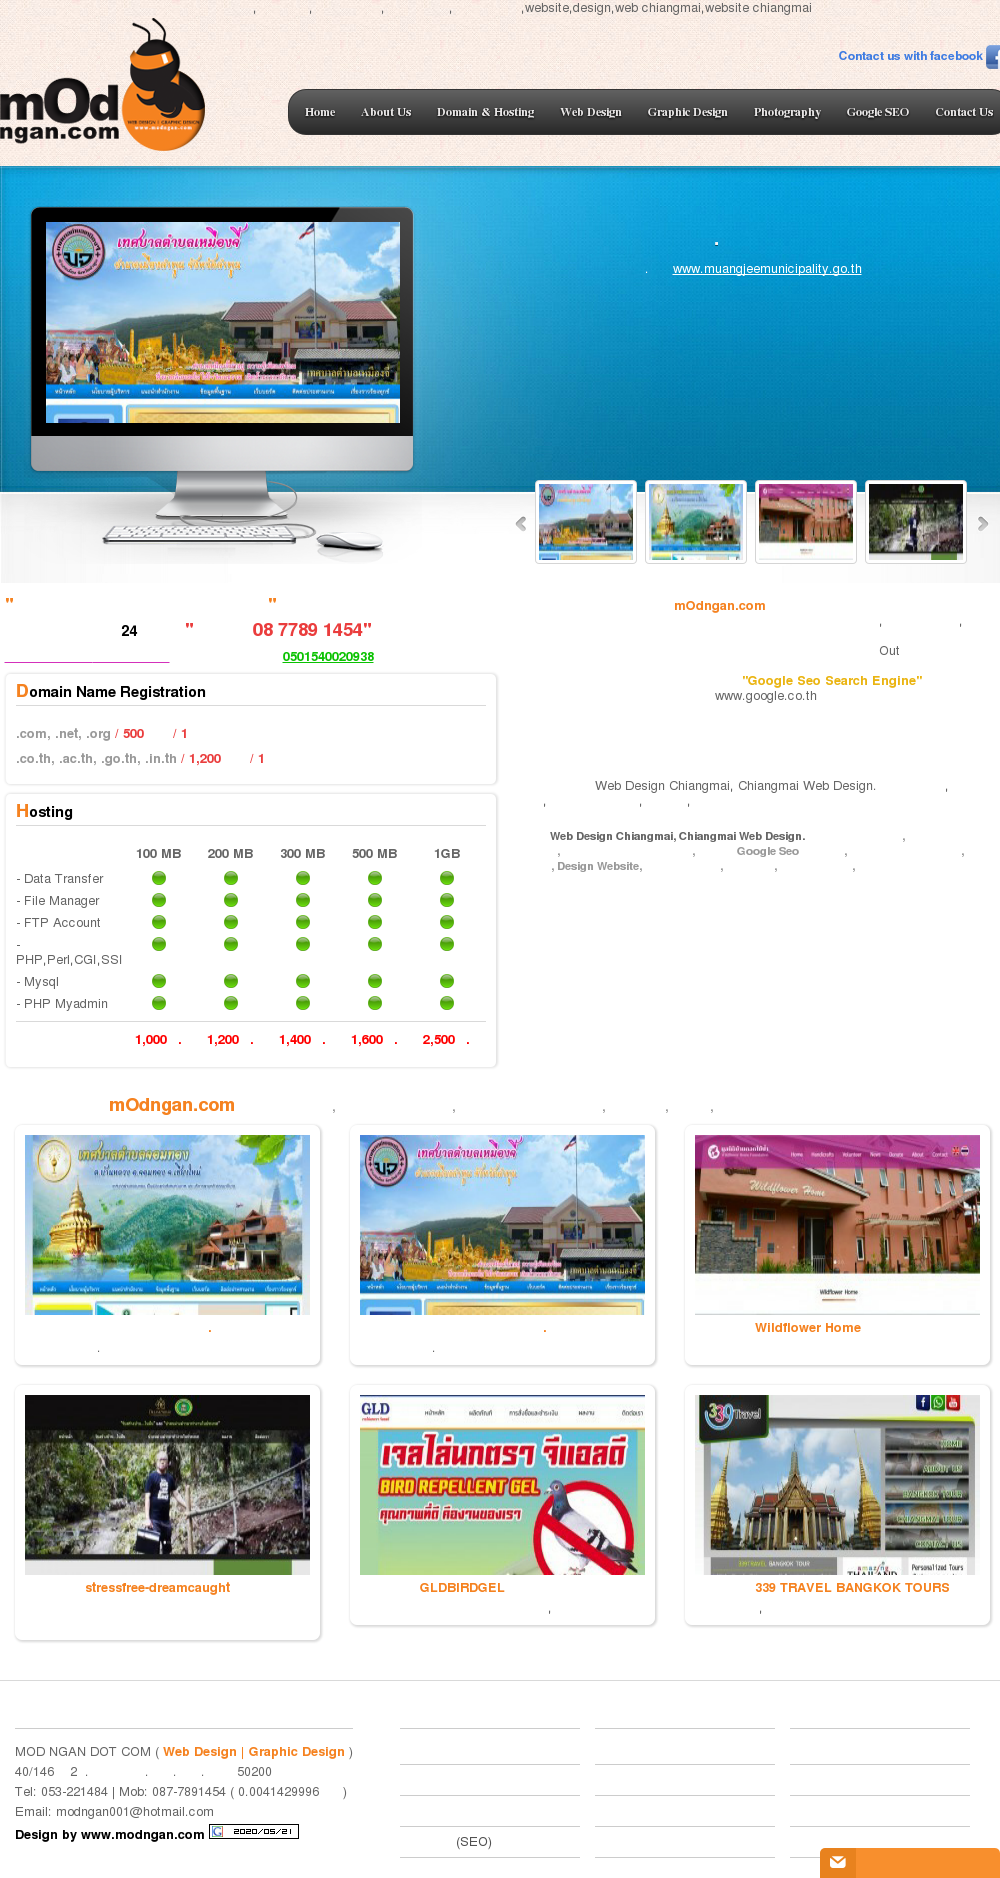This screenshot has width=1000, height=1878.
Task: Click the 500 price for .com domains
Action: coord(134,734)
